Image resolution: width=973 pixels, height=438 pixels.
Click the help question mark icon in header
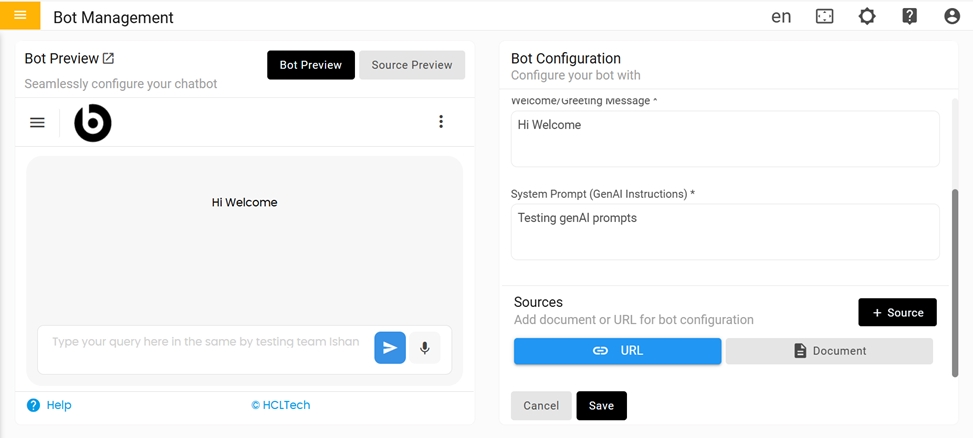coord(909,17)
